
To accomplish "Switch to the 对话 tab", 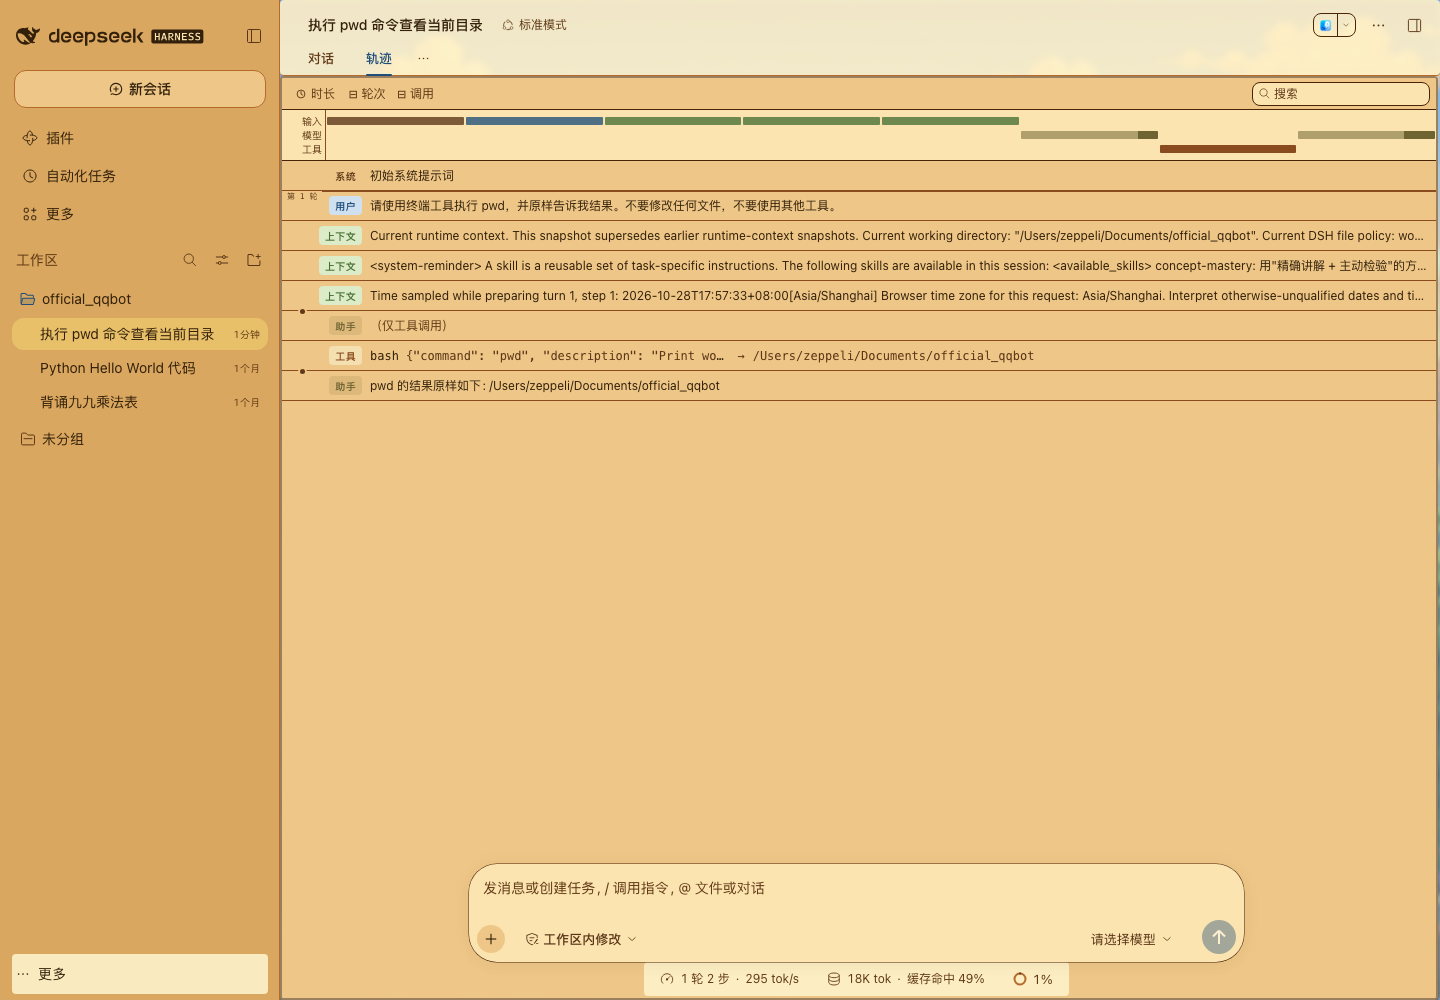I will [x=321, y=59].
